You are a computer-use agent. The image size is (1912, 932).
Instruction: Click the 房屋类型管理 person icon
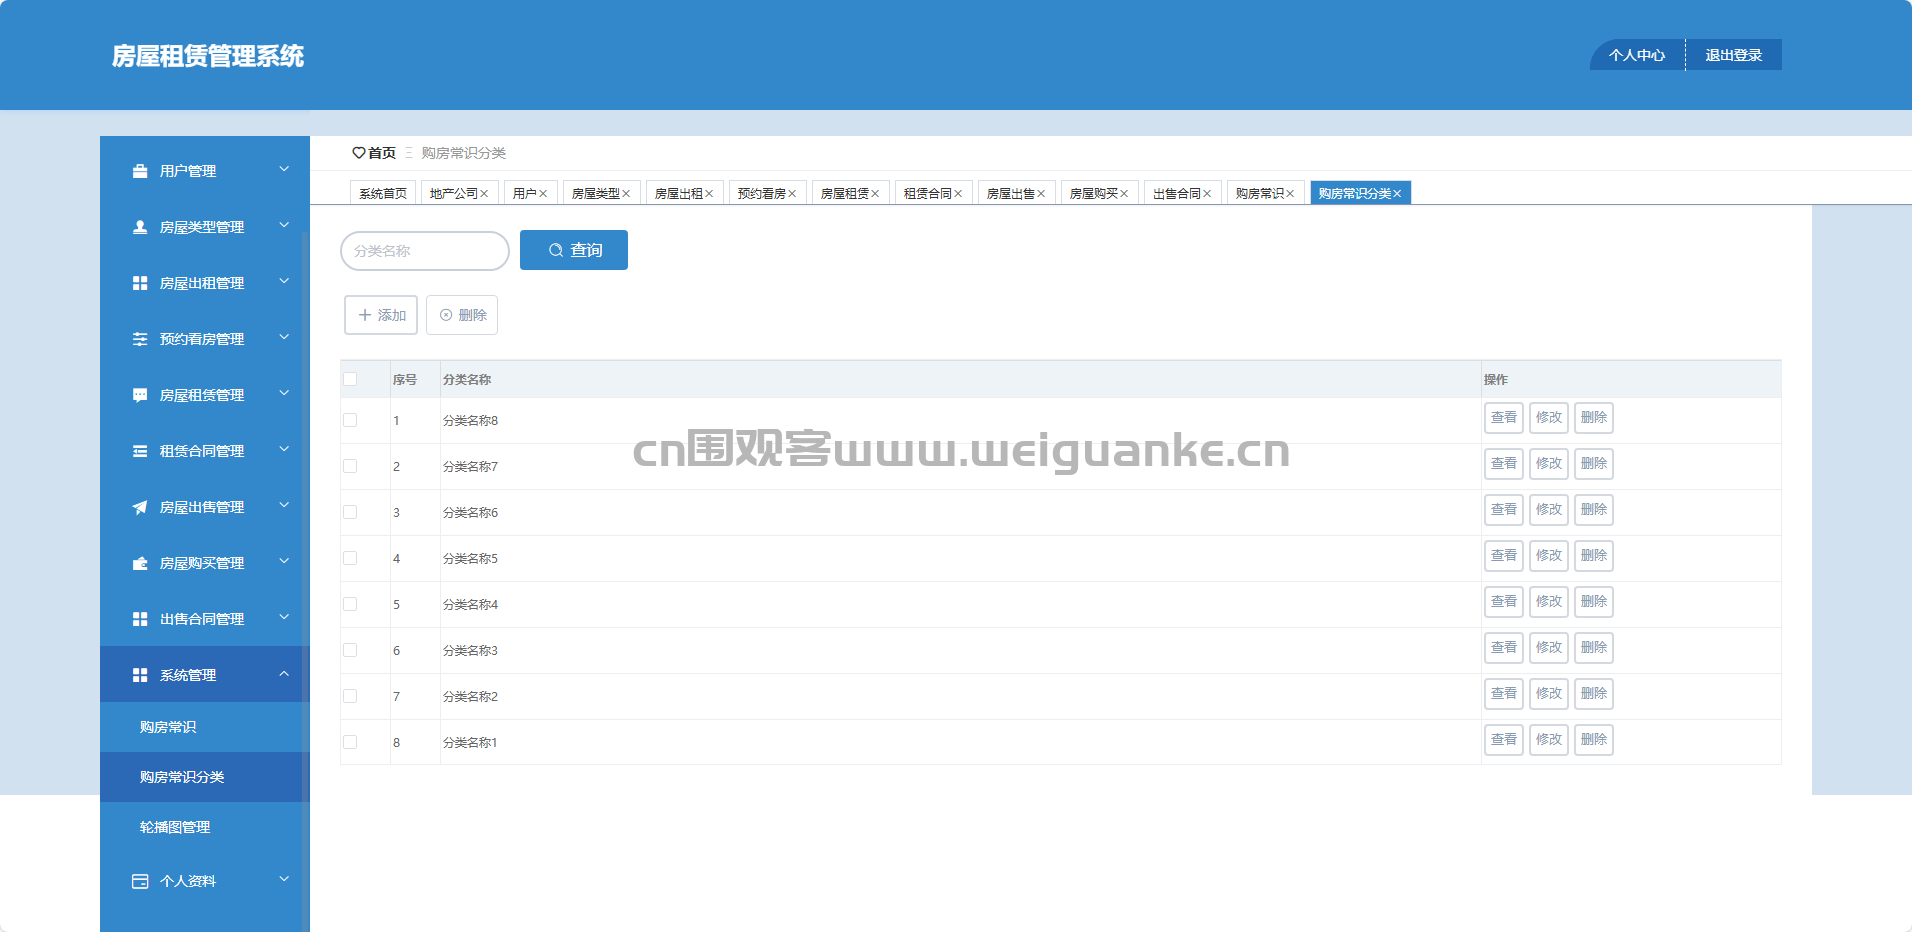pos(140,227)
